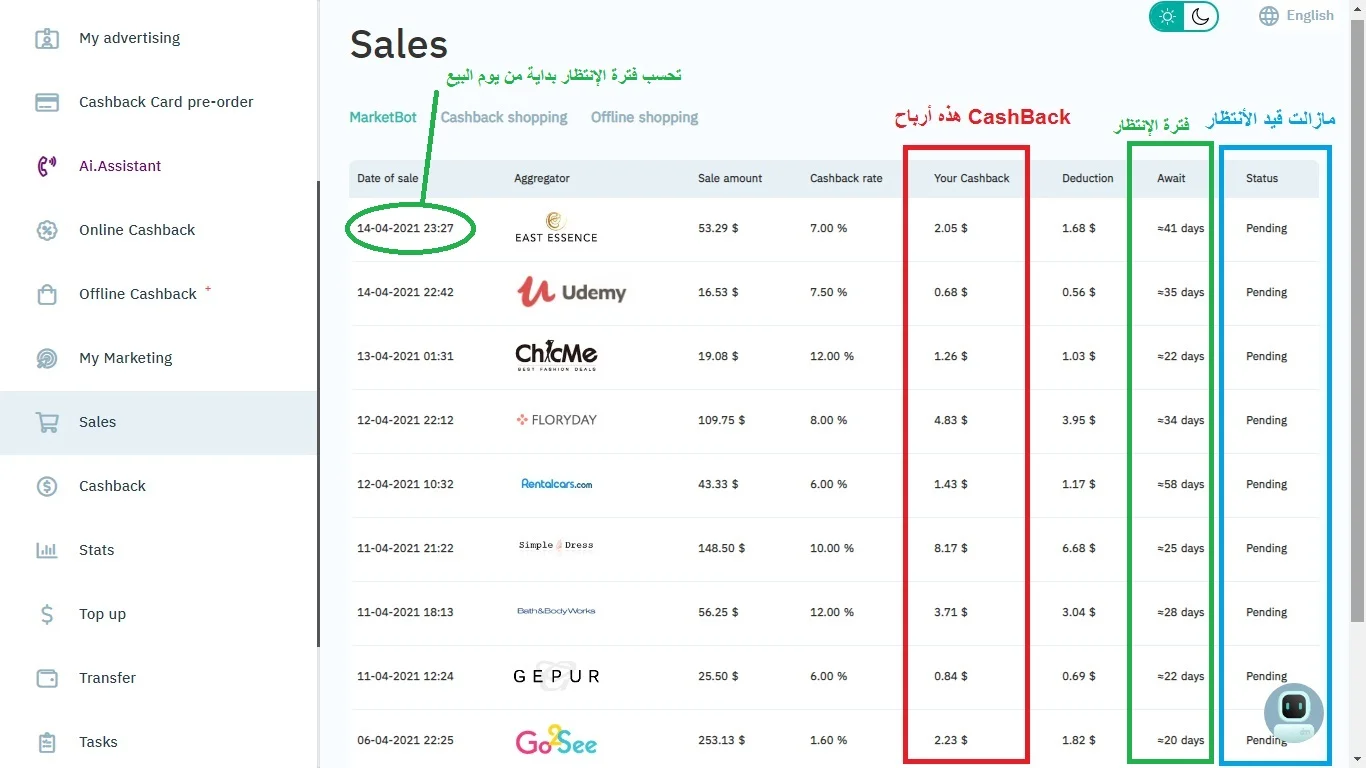This screenshot has height=768, width=1366.
Task: Open Ai.Assistant via its phone icon
Action: [47, 166]
